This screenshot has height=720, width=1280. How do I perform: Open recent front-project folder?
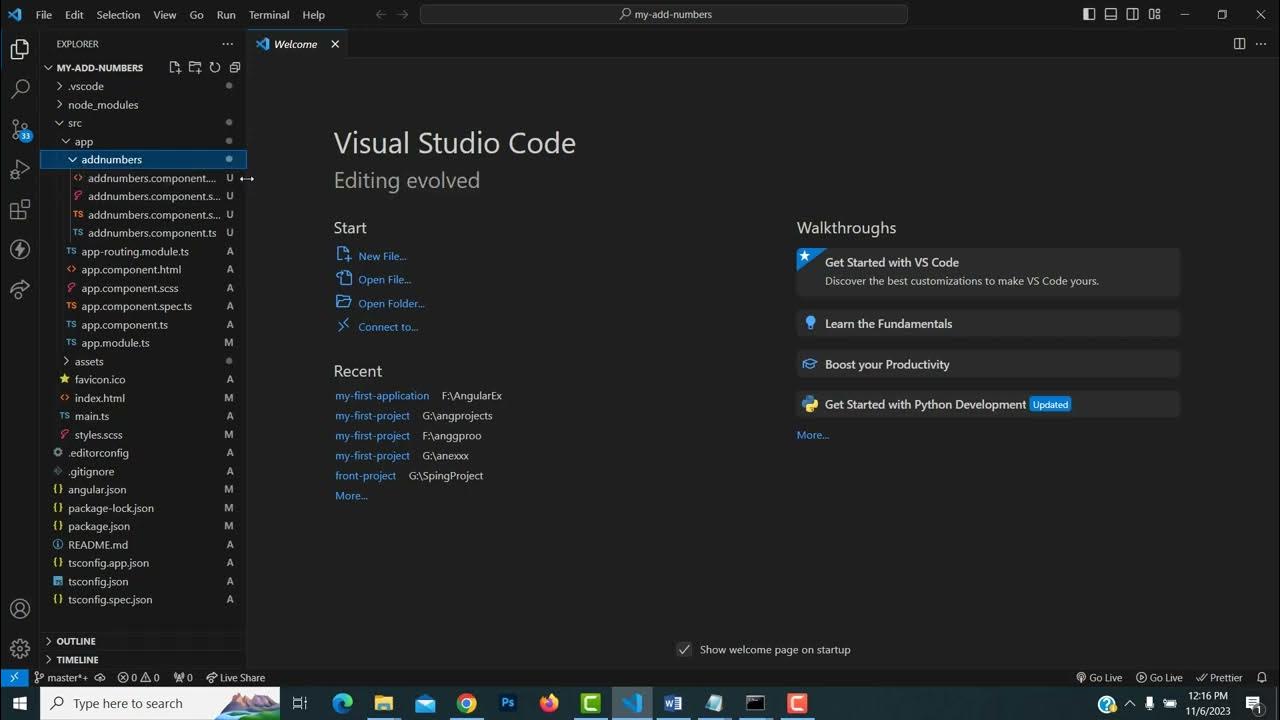pos(366,476)
